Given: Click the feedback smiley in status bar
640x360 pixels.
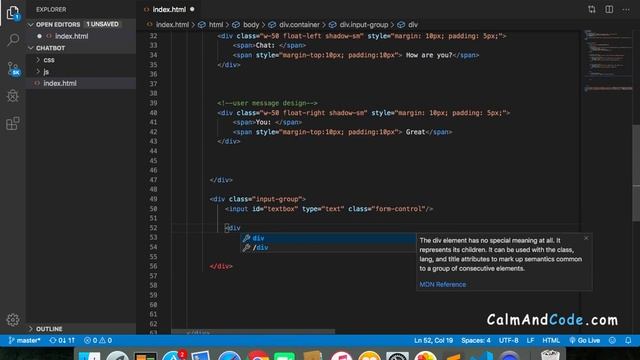Looking at the screenshot, I should click(x=612, y=340).
